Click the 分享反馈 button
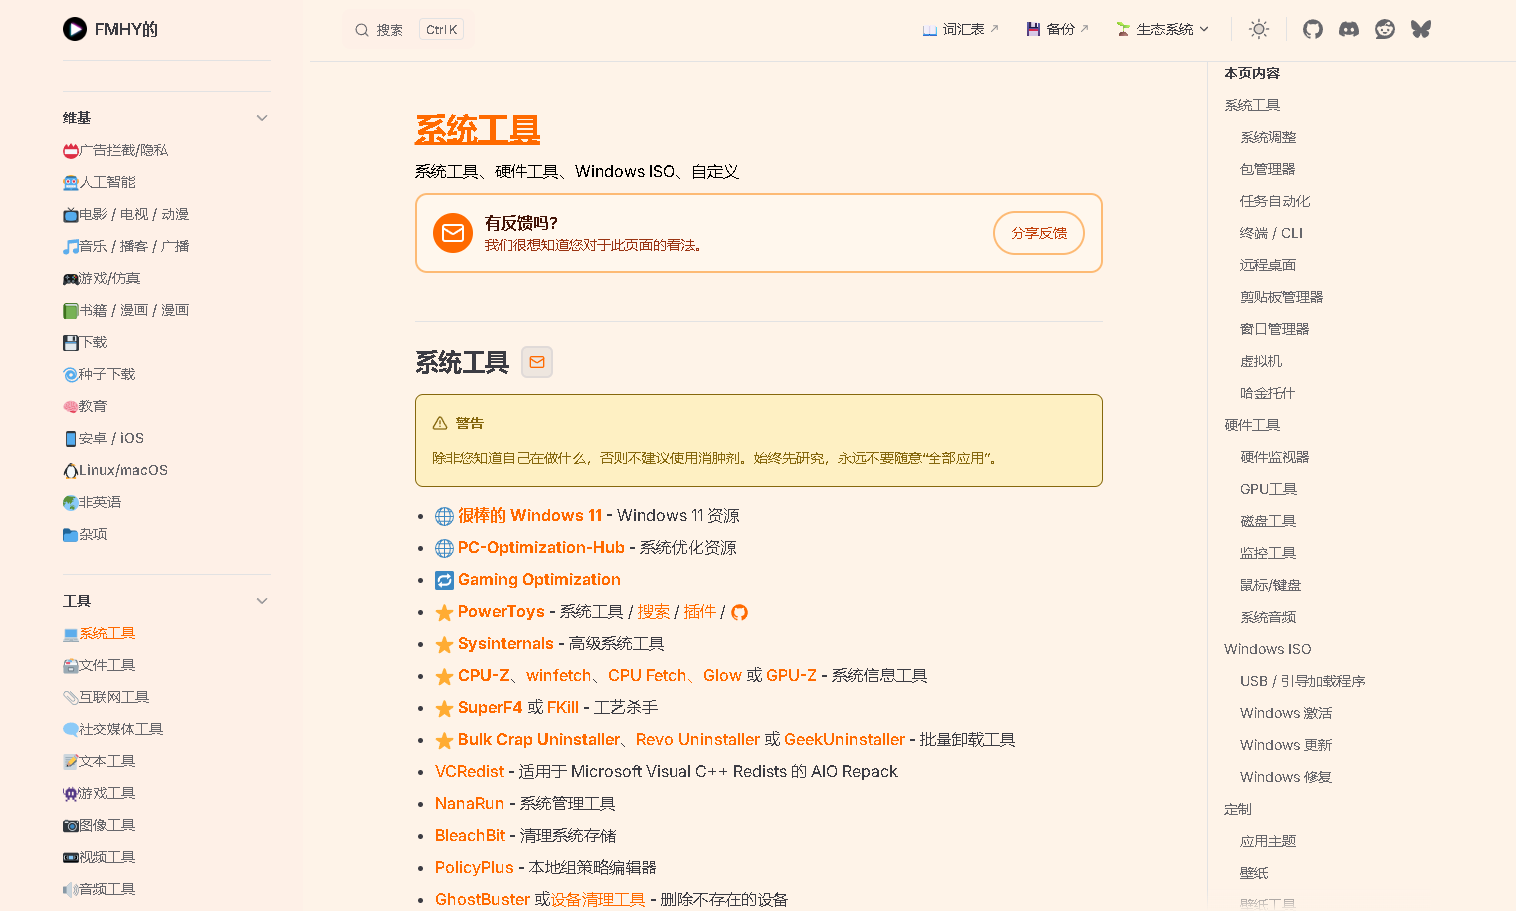The image size is (1516, 911). click(x=1038, y=232)
